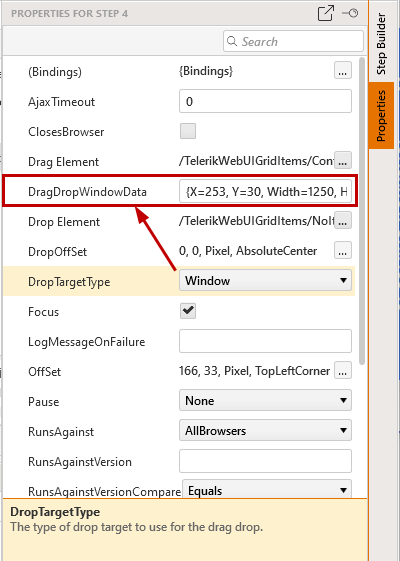Click the search magnifier icon

(x=232, y=41)
